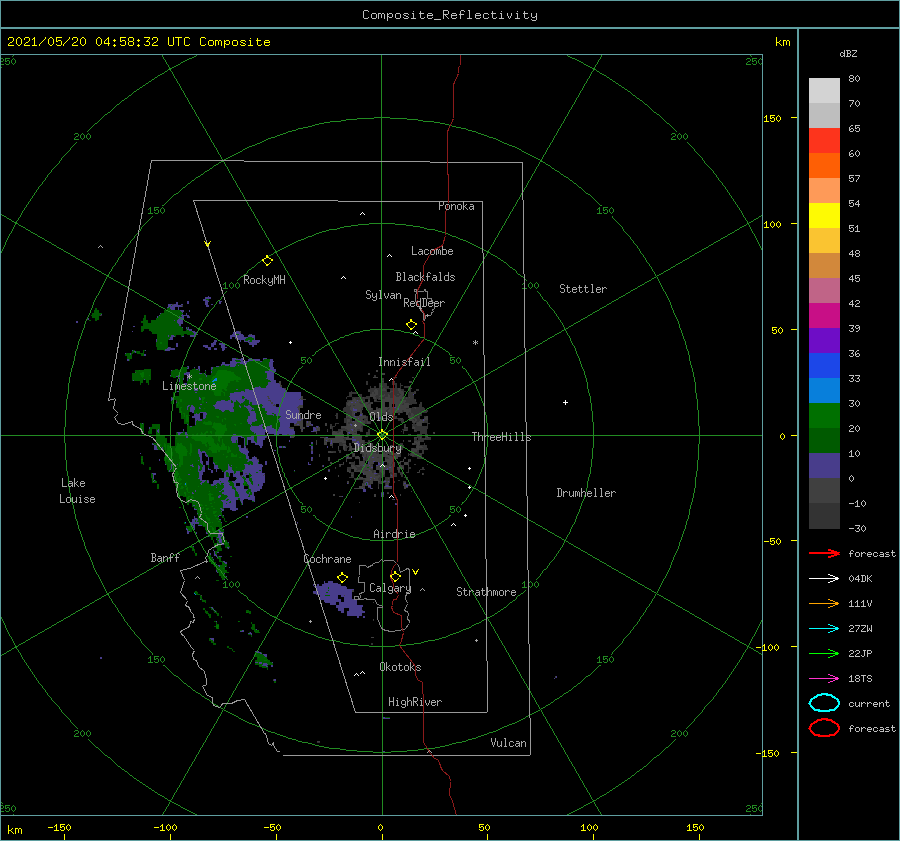Click the Sundre label
Image resolution: width=900 pixels, height=841 pixels.
pyautogui.click(x=303, y=414)
